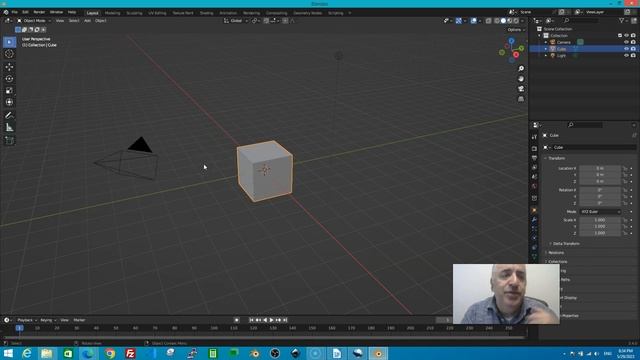This screenshot has height=360, width=640.
Task: Open the Tool properties tab
Action: (534, 137)
